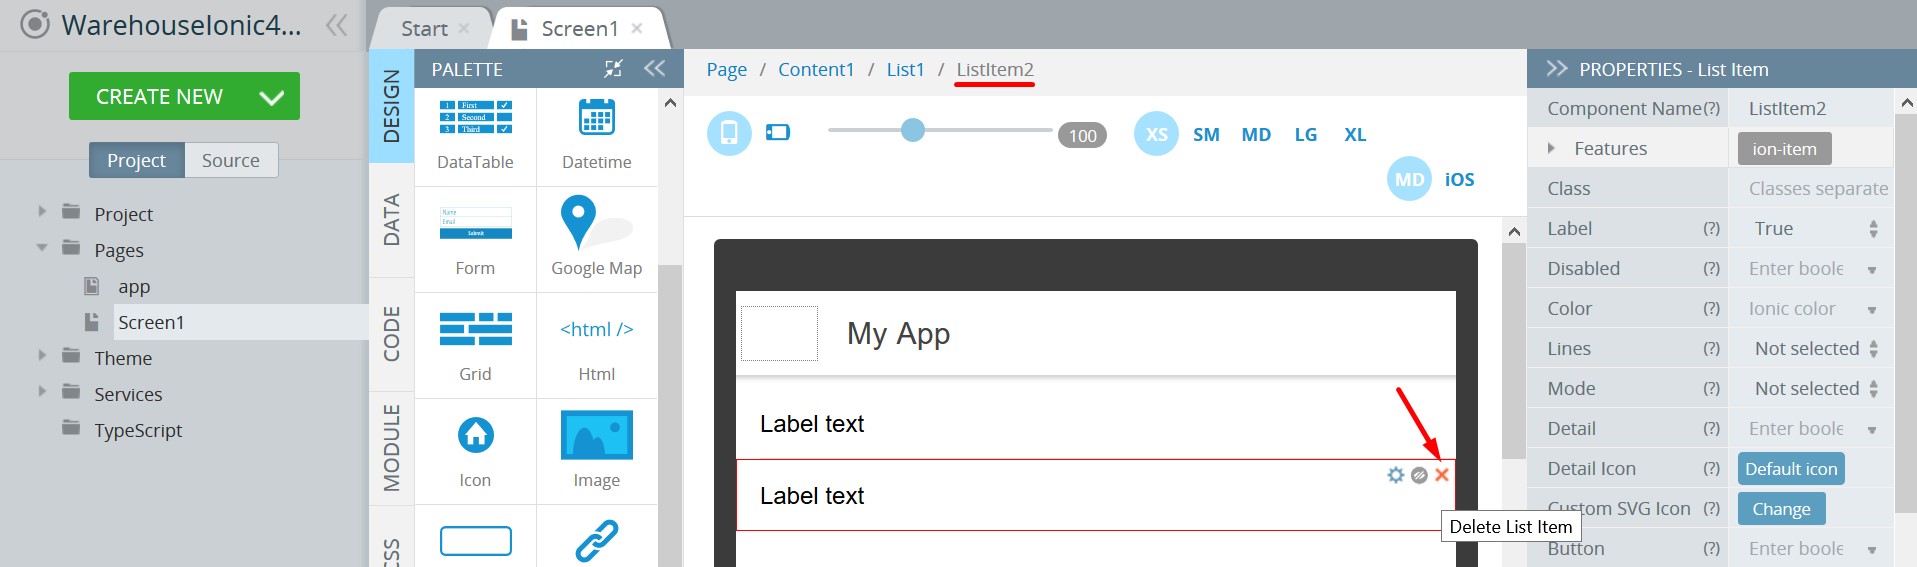Click the gray round icon on list item
The width and height of the screenshot is (1917, 567).
tap(1419, 475)
